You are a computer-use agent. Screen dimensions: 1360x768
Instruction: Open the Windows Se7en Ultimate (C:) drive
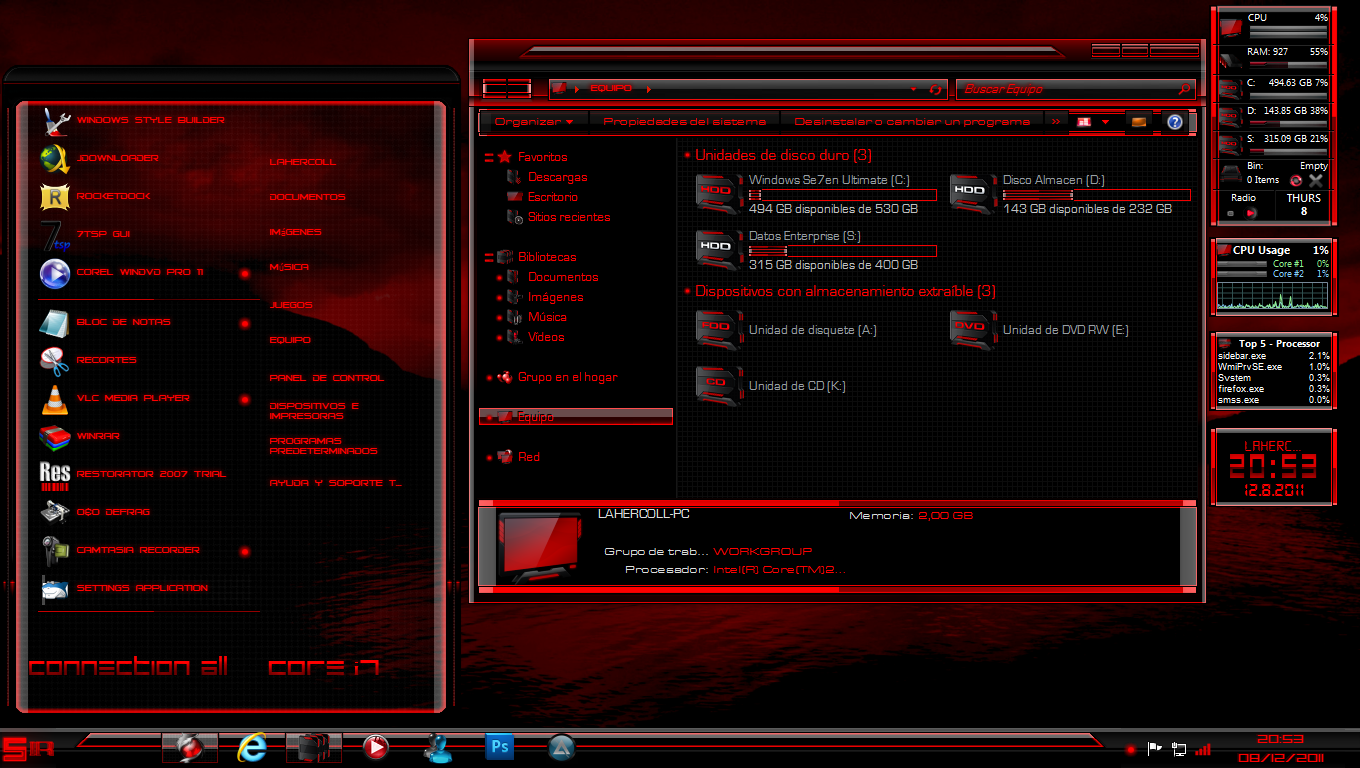[829, 180]
